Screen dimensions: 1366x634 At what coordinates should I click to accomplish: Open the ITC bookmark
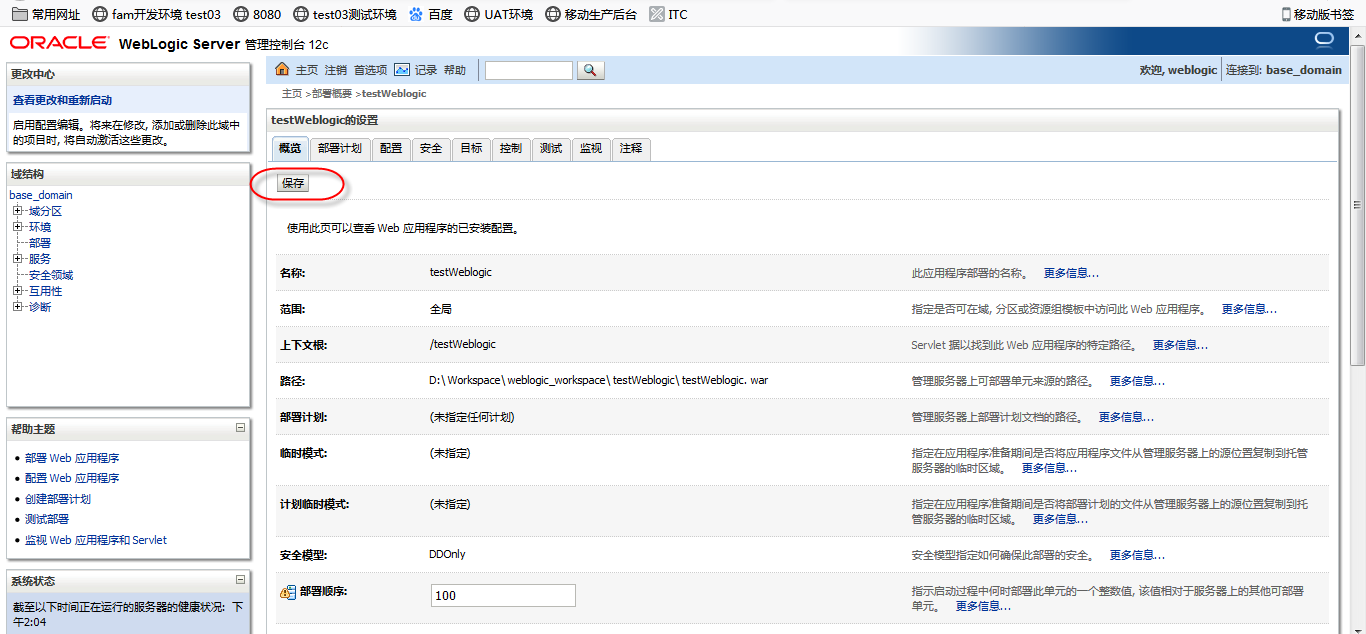(x=669, y=14)
